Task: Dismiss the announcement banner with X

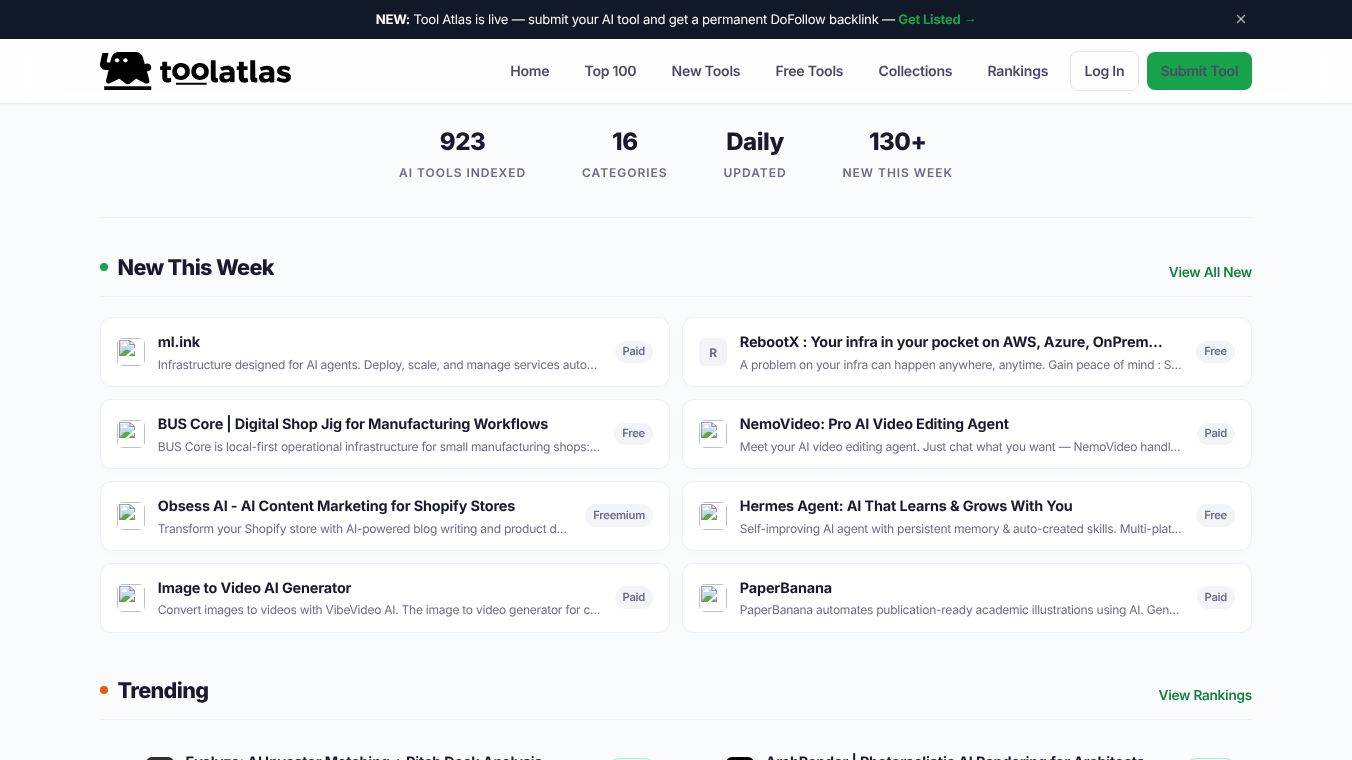Action: click(1241, 19)
